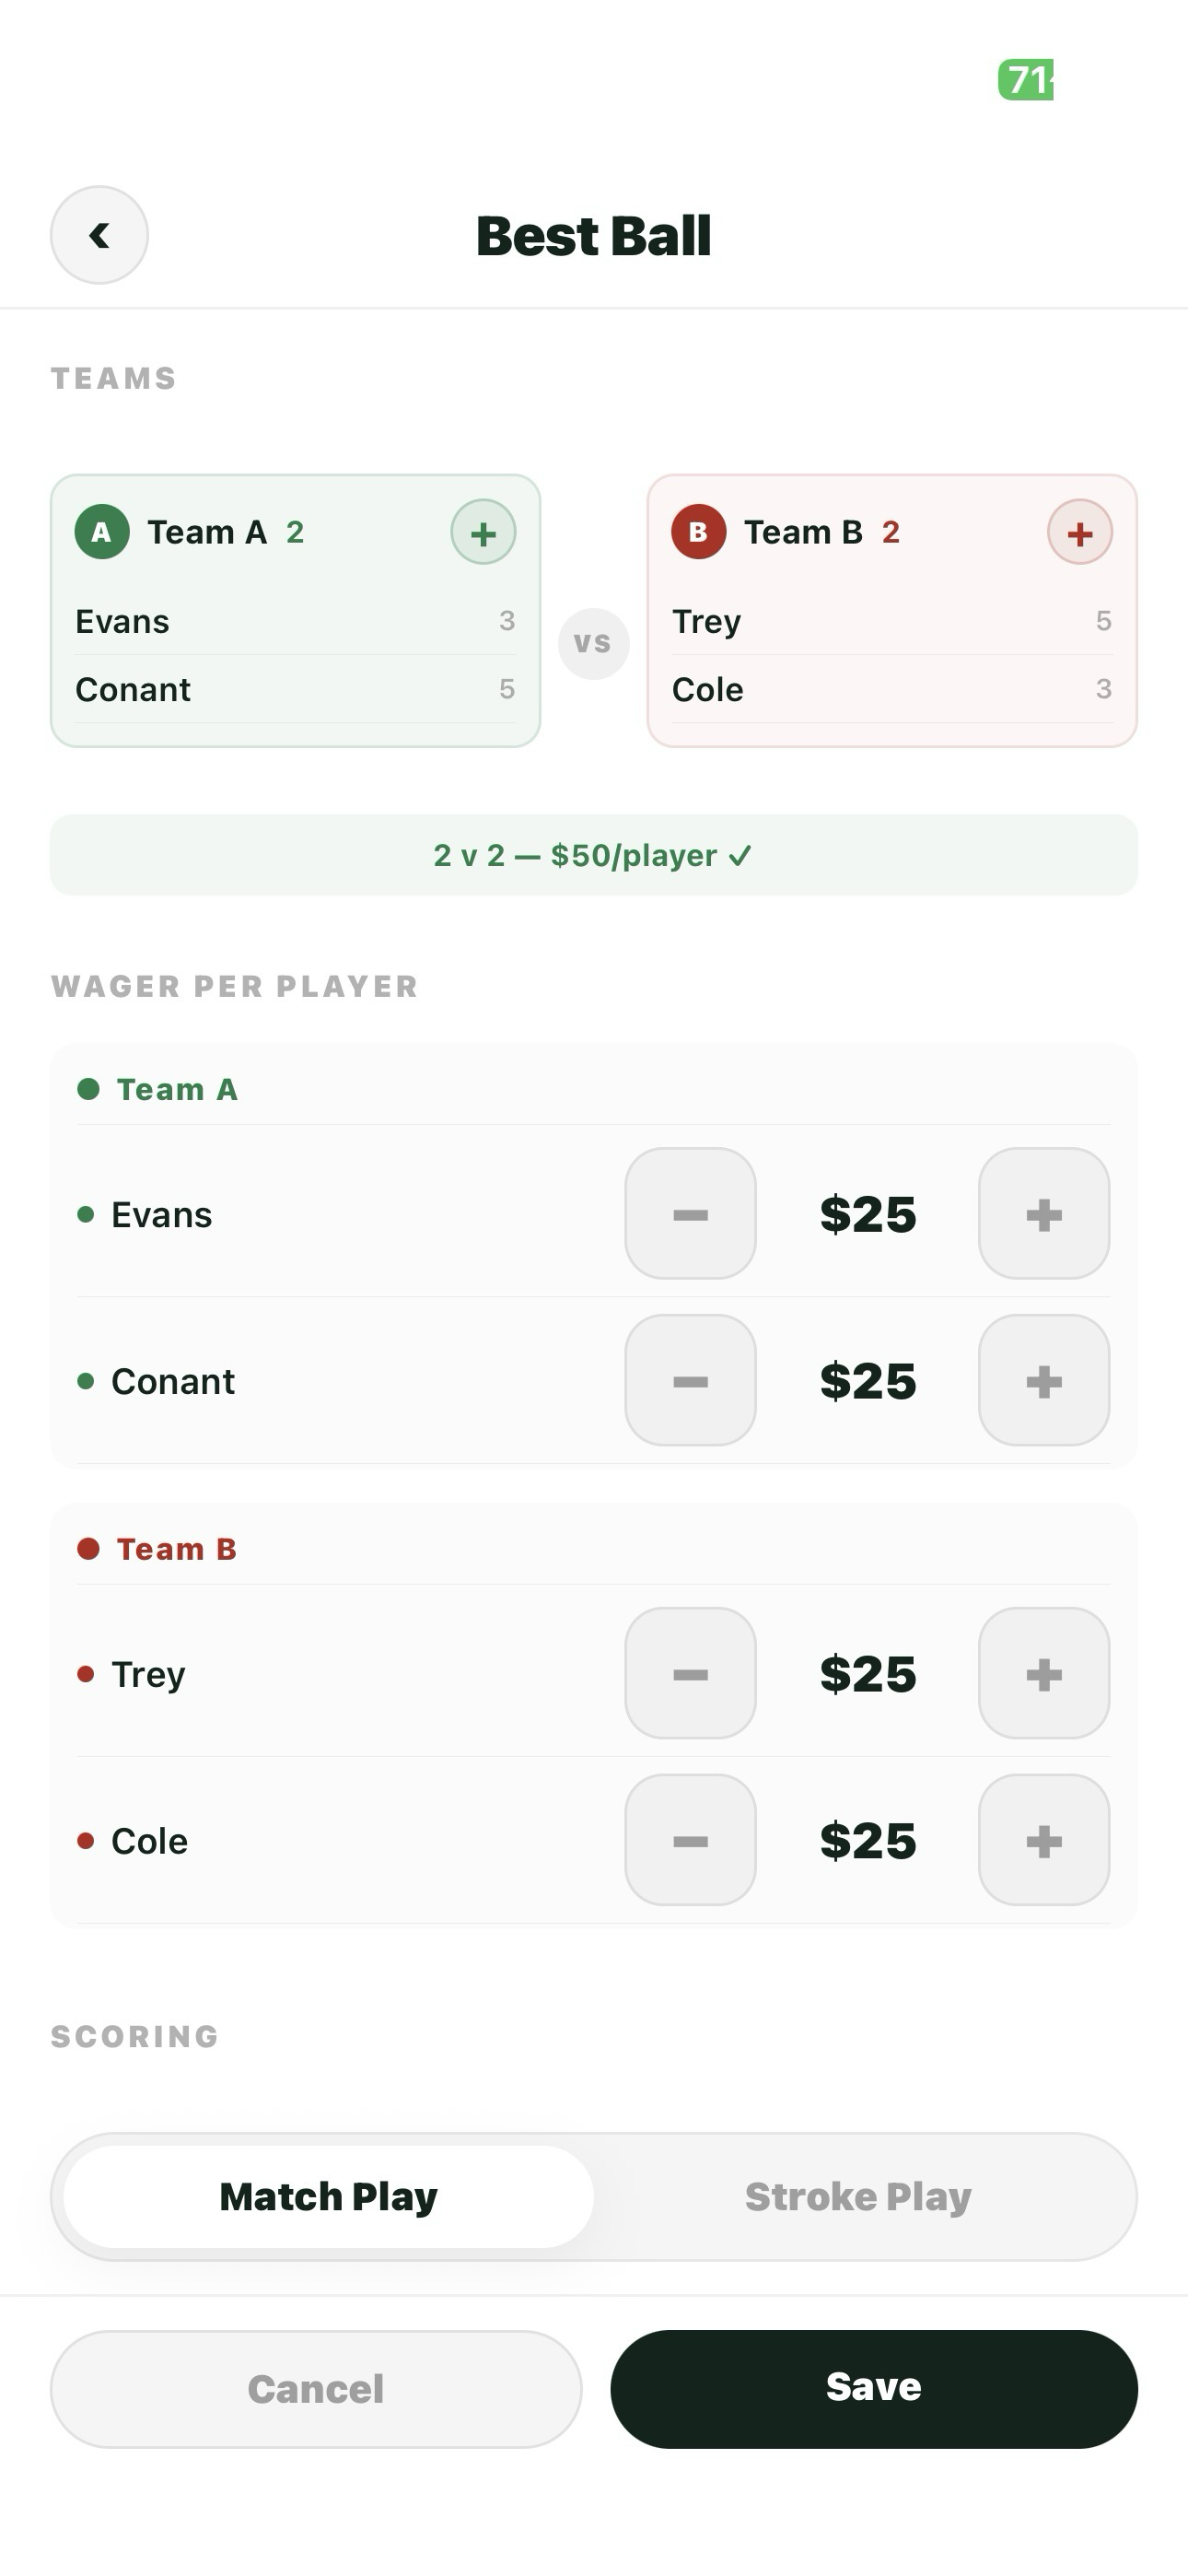Decrease Evans's wager amount
The image size is (1188, 2576).
coord(690,1213)
